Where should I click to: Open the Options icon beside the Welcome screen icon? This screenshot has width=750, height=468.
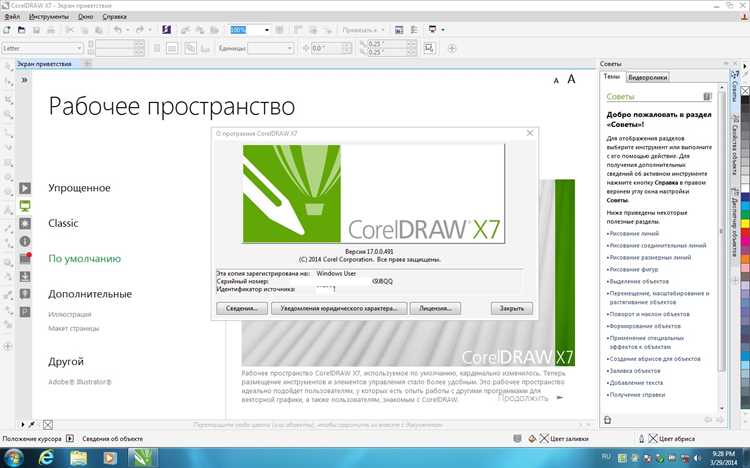[x=414, y=30]
